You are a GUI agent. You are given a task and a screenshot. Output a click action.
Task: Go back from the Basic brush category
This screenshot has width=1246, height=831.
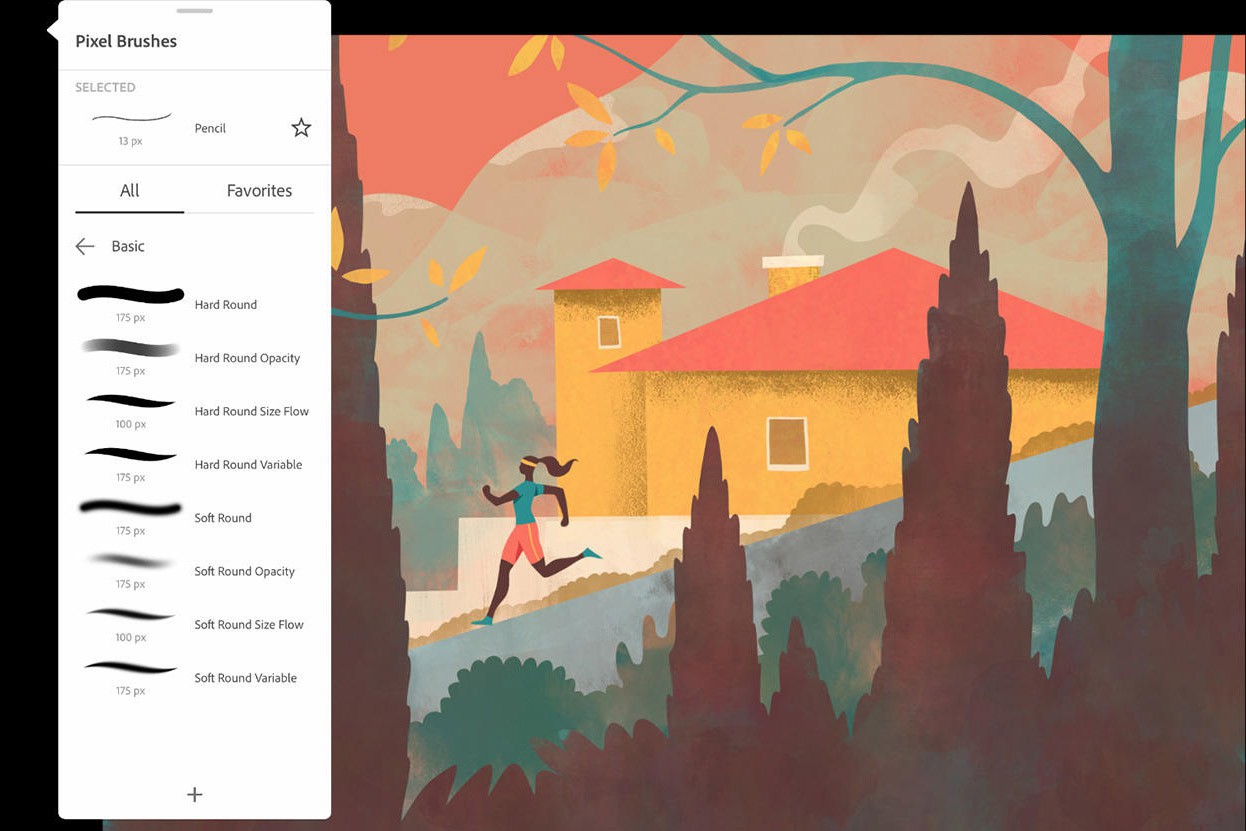click(85, 246)
